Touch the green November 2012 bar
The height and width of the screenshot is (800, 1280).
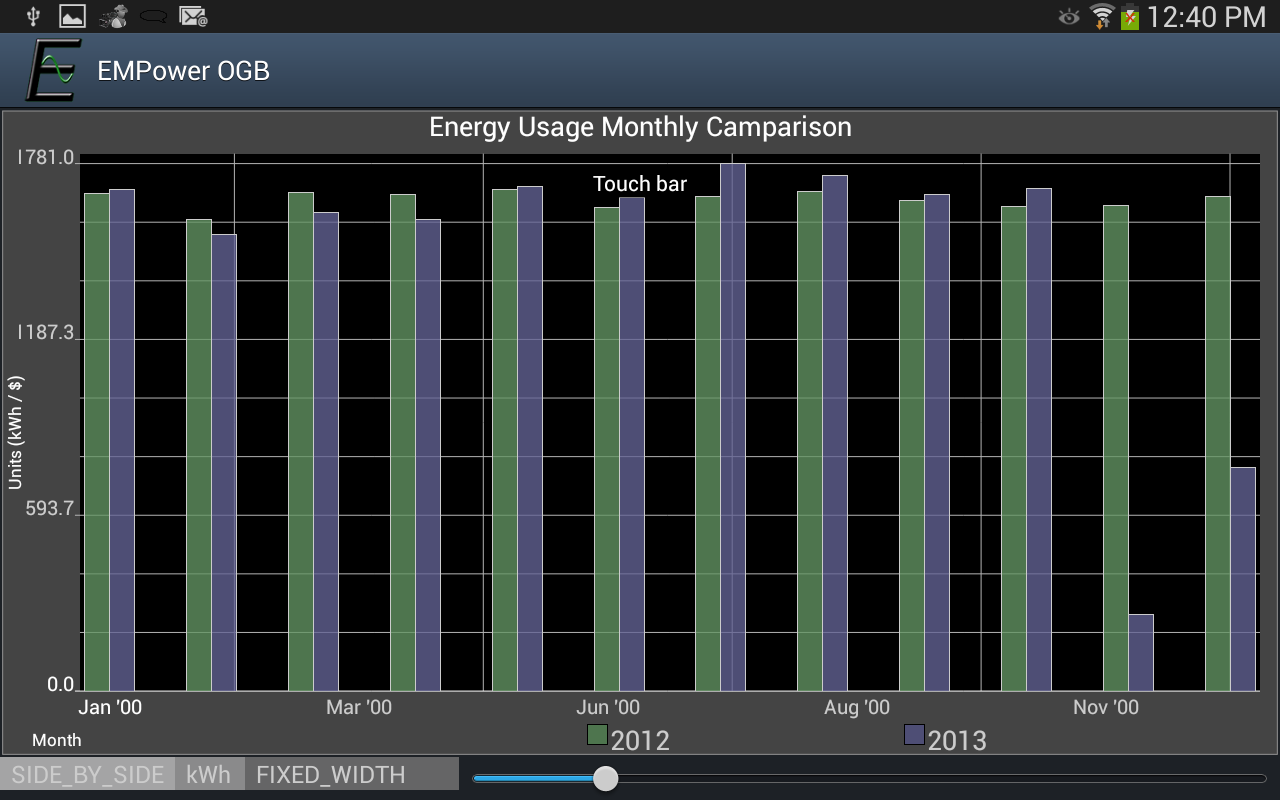tap(1116, 448)
